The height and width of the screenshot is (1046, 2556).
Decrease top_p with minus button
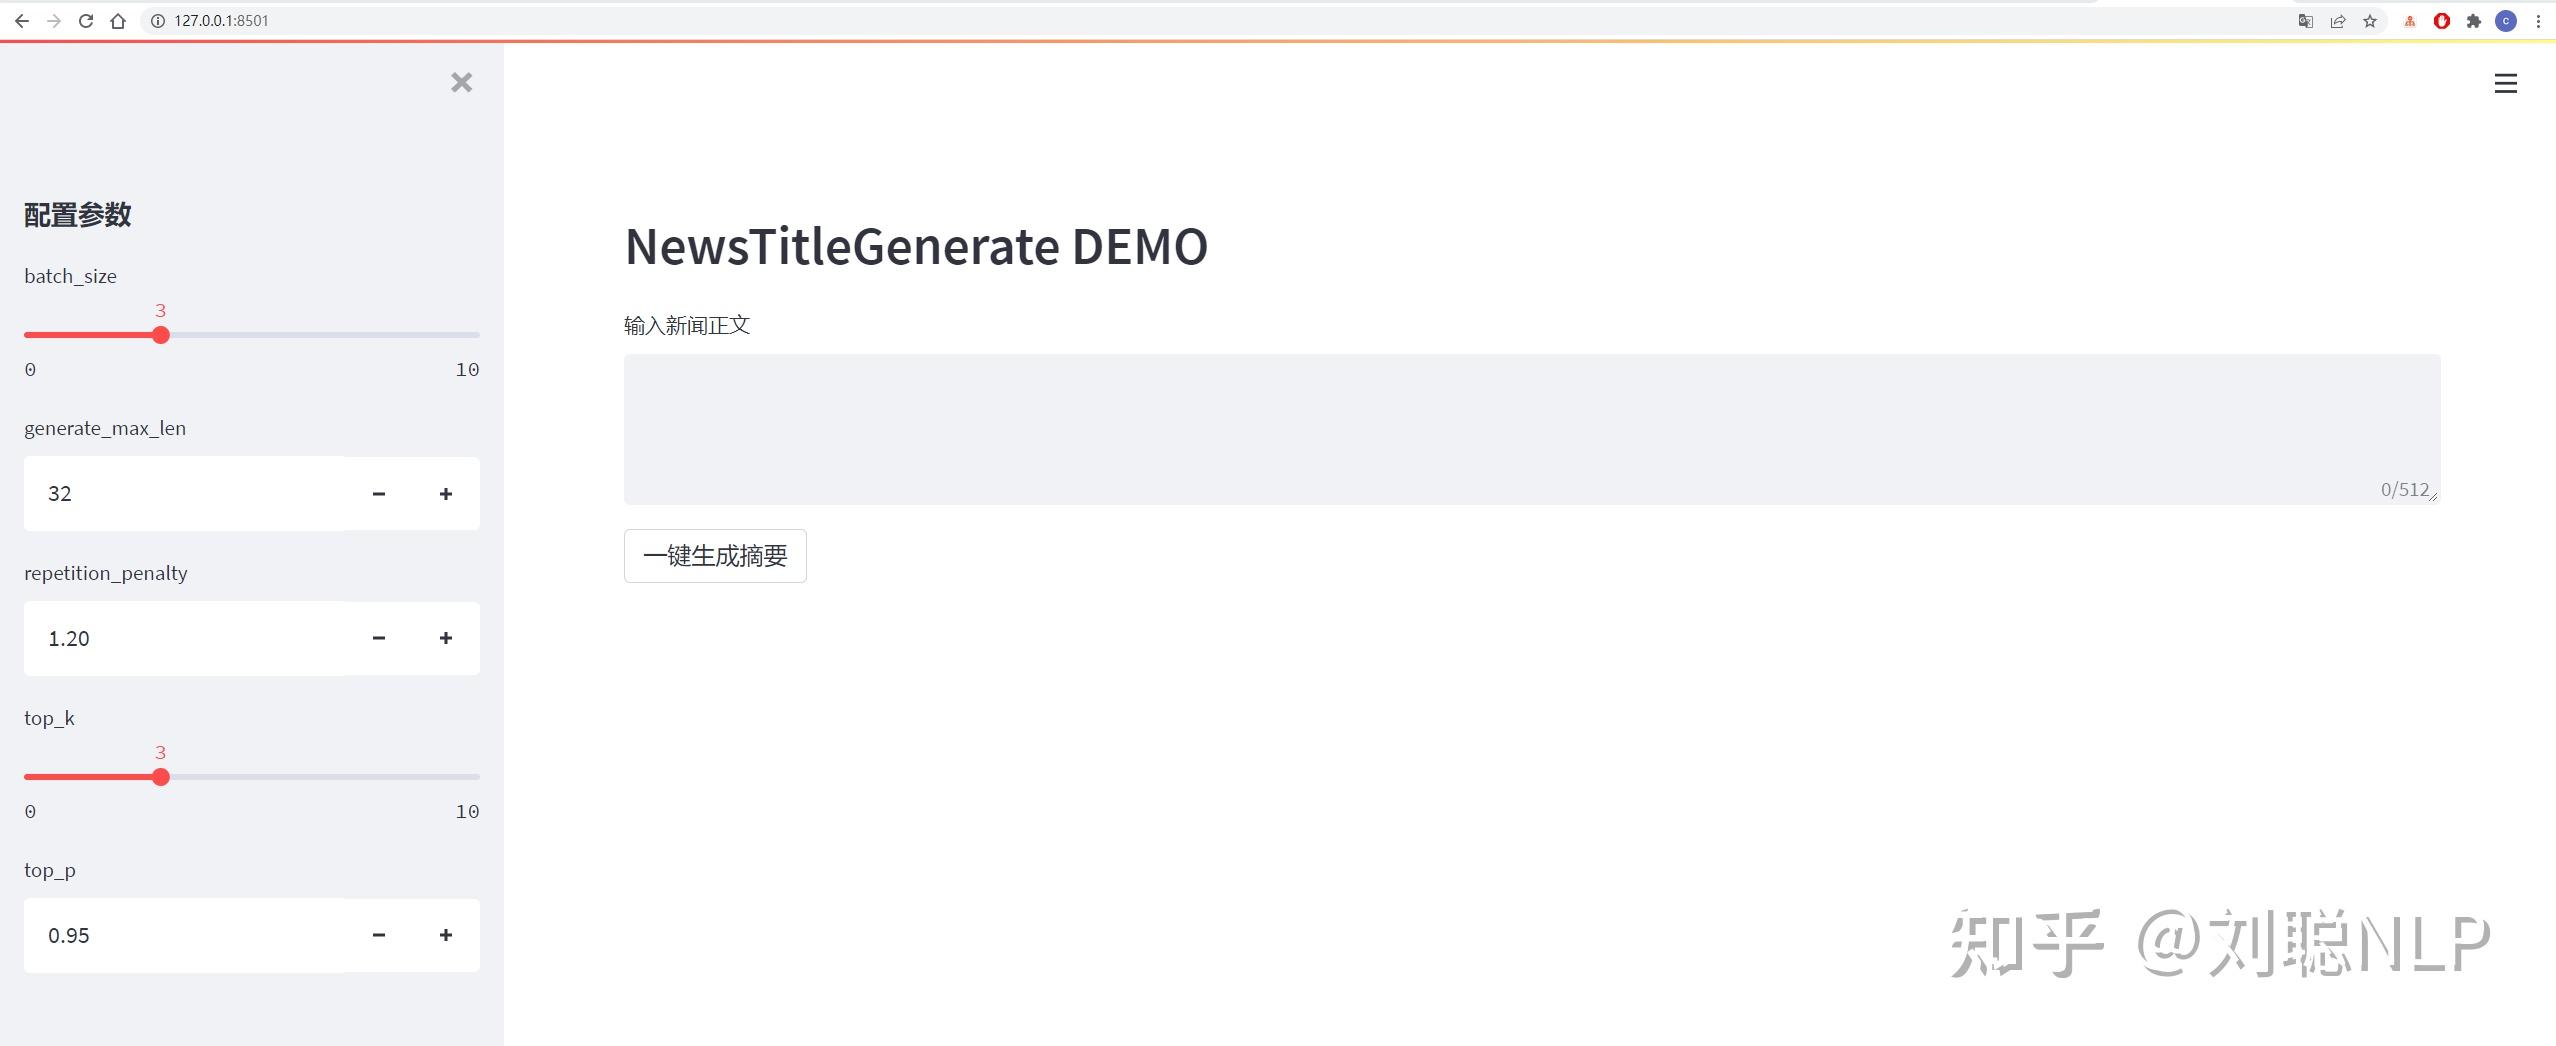pos(379,935)
